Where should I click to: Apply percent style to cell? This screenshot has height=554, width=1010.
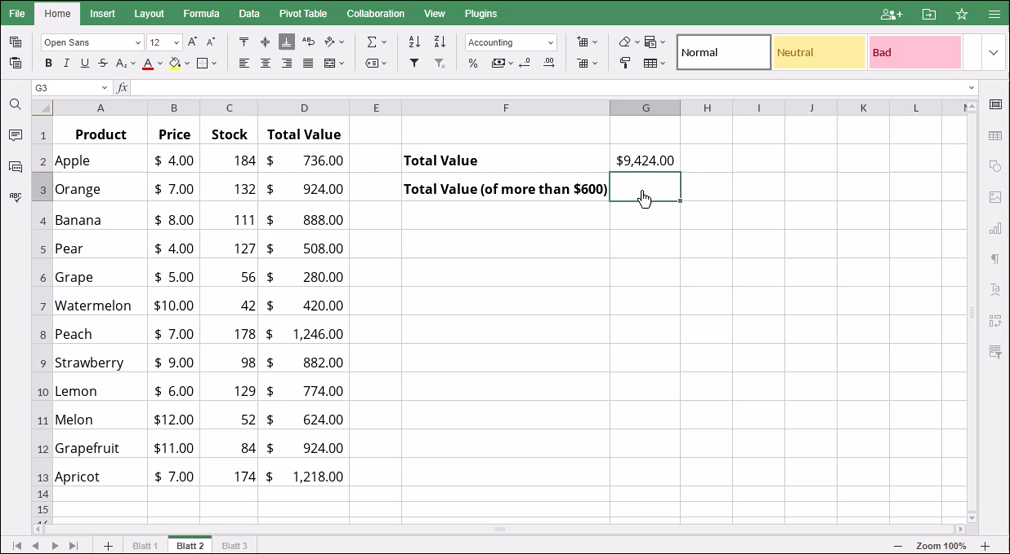point(473,64)
